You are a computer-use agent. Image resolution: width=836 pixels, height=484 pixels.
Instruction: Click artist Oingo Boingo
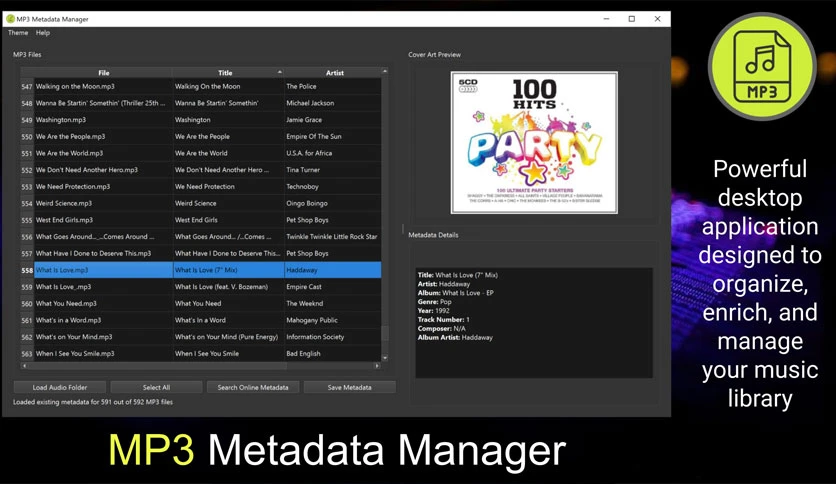point(307,203)
